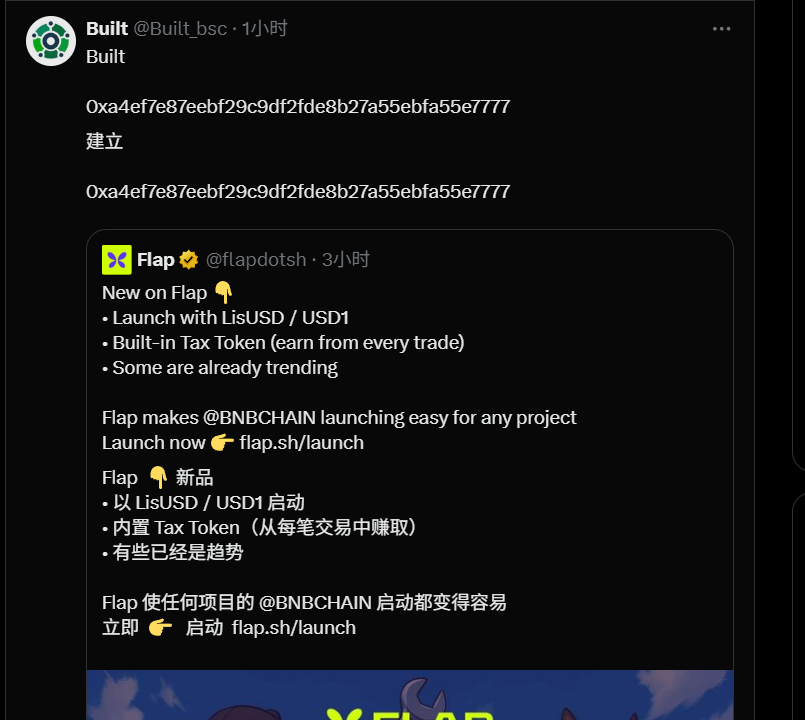Click the second 0xa4ef7e87 contract address
805x720 pixels.
[298, 192]
